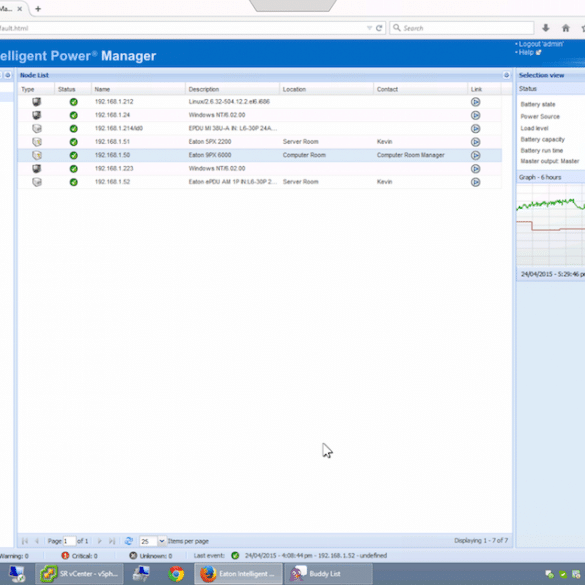This screenshot has height=585, width=585.
Task: Open link icon for 192.168.1.24
Action: [x=475, y=115]
